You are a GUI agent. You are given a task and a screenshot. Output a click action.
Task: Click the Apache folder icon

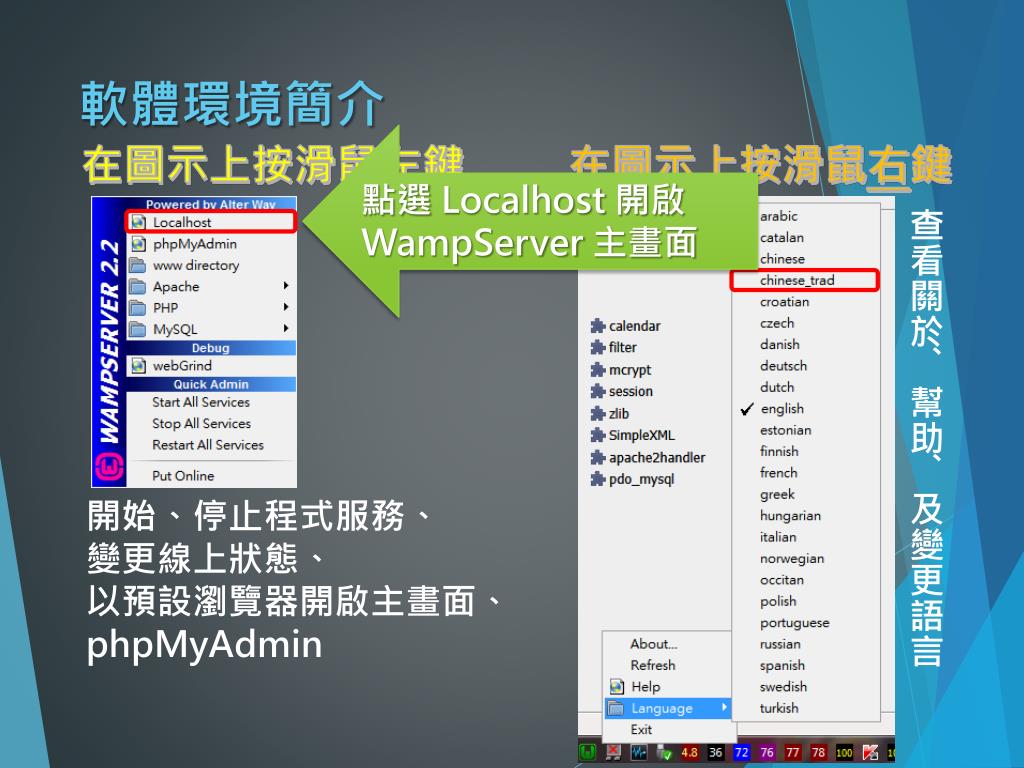click(x=138, y=287)
